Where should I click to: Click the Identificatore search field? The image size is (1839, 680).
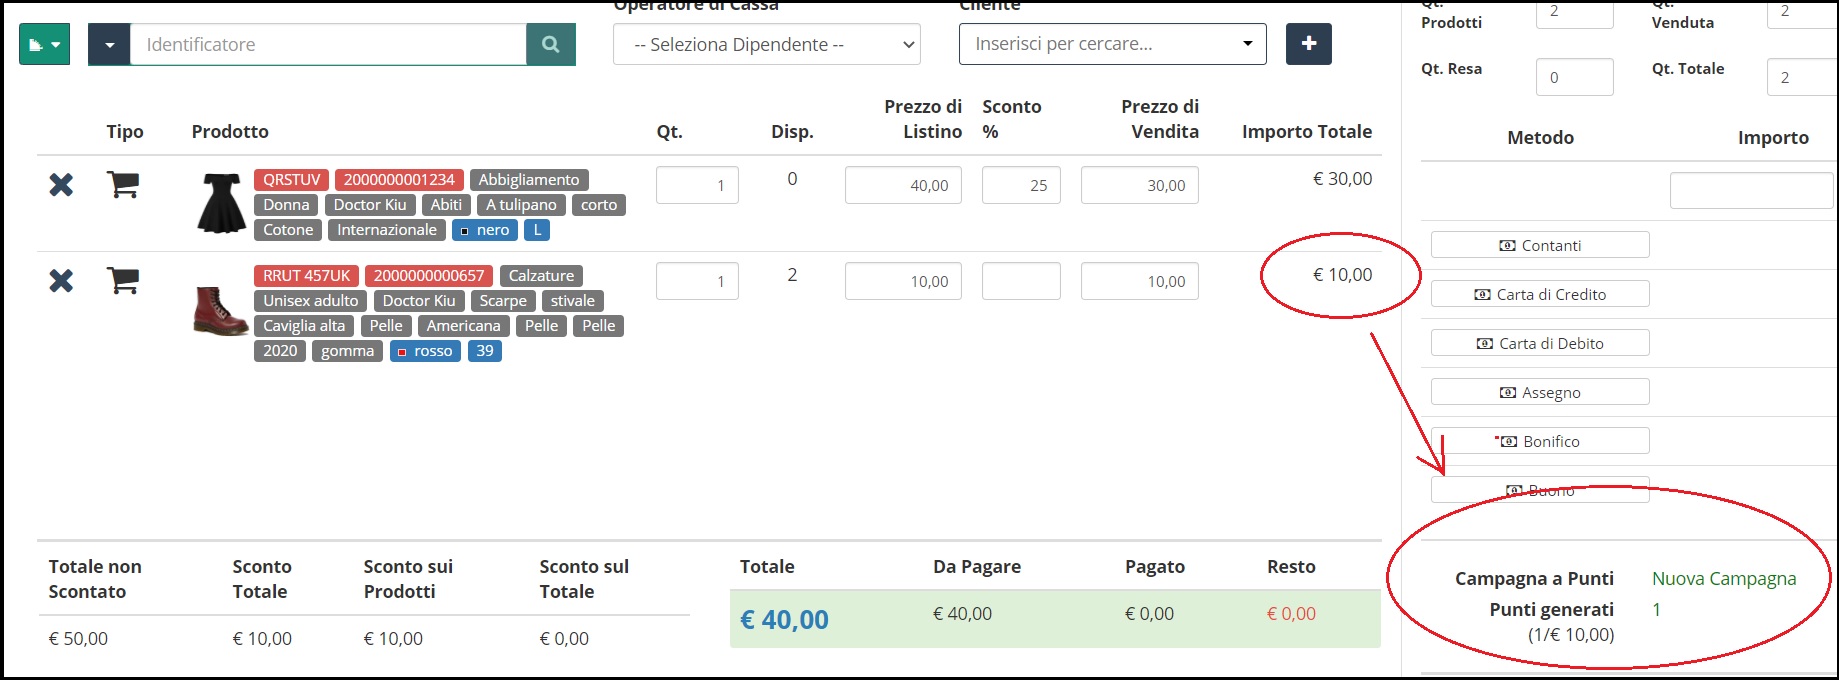tap(328, 44)
